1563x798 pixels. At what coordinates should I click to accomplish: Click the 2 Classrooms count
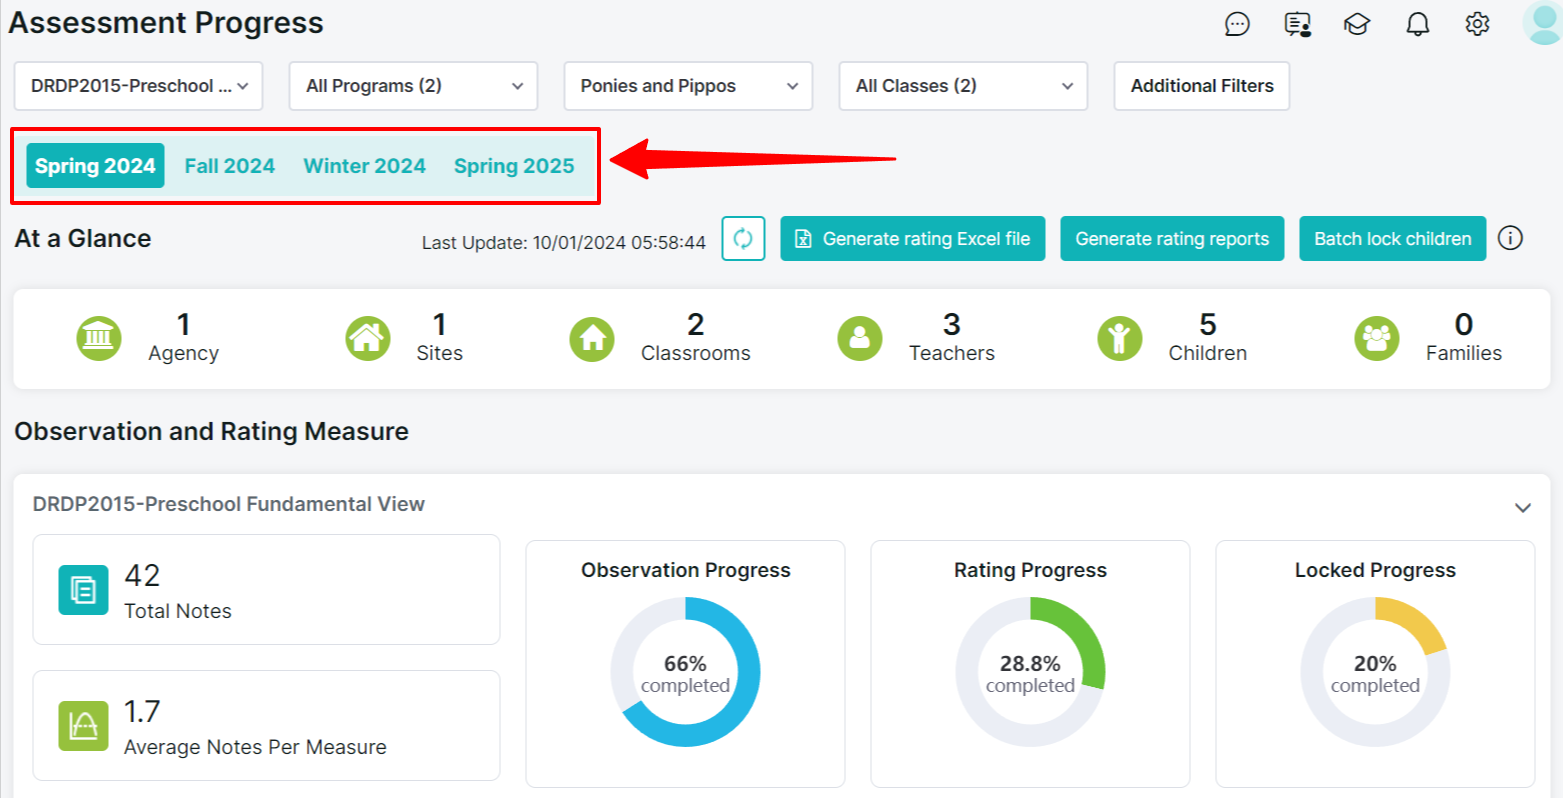click(696, 325)
